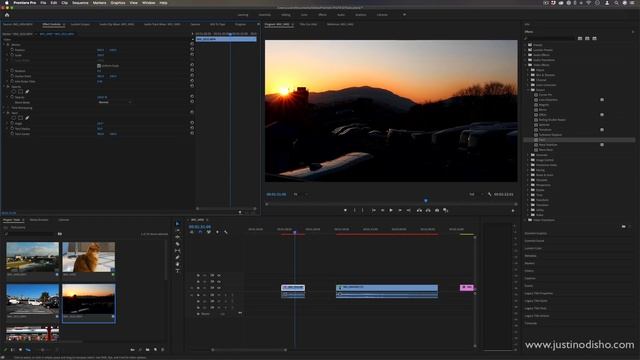Create ellipse mask under Opacity

tap(13, 92)
